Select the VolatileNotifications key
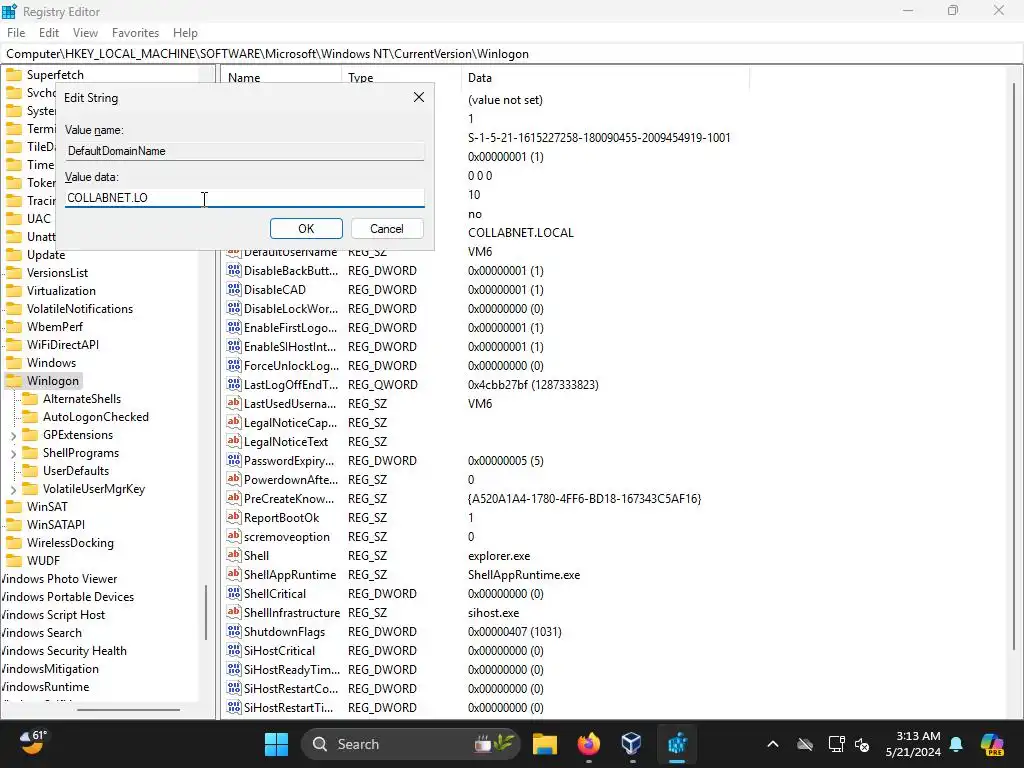 tap(80, 309)
